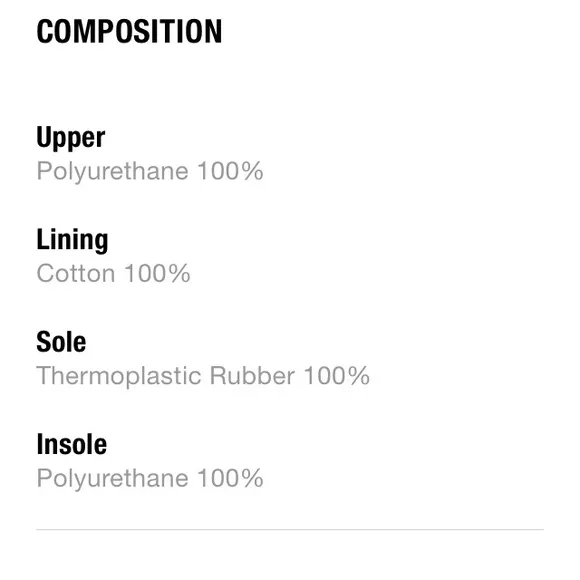Select the Insole label
The height and width of the screenshot is (580, 580).
[72, 444]
